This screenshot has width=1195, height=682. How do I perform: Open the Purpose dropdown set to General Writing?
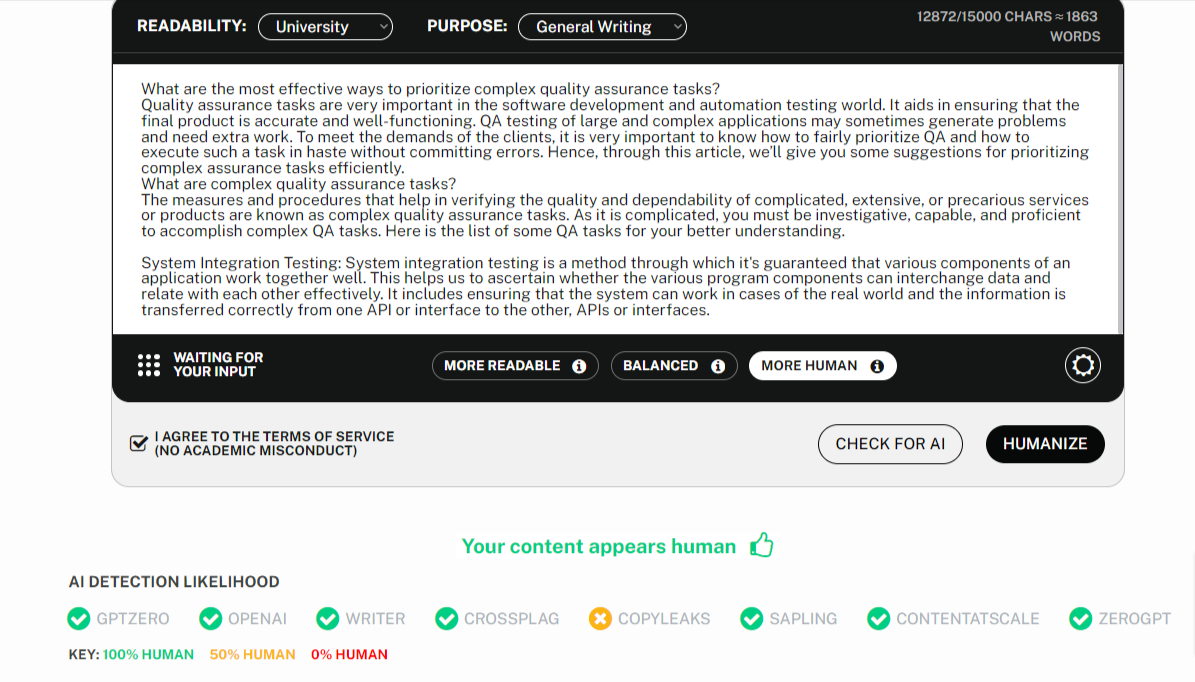[602, 27]
